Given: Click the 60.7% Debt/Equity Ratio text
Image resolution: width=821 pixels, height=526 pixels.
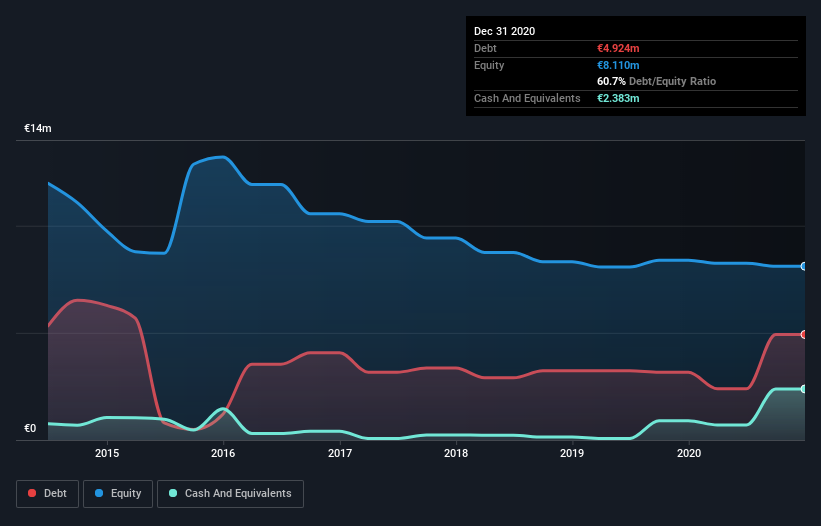Looking at the screenshot, I should coord(657,81).
